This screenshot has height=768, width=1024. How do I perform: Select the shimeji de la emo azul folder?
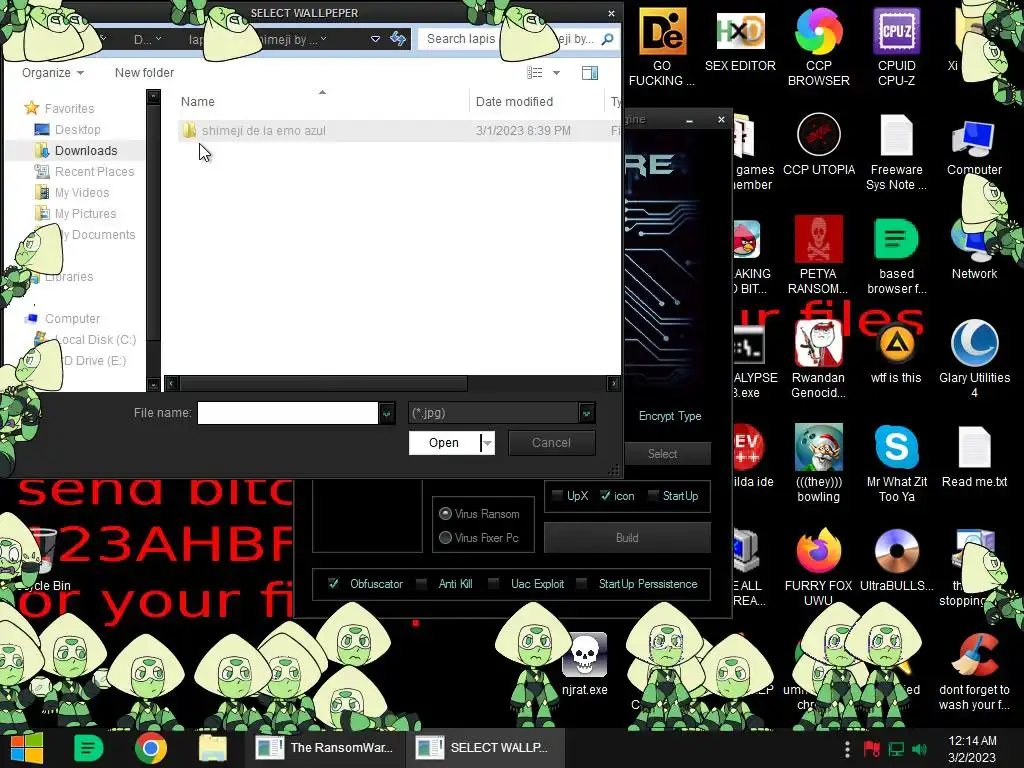coord(264,131)
